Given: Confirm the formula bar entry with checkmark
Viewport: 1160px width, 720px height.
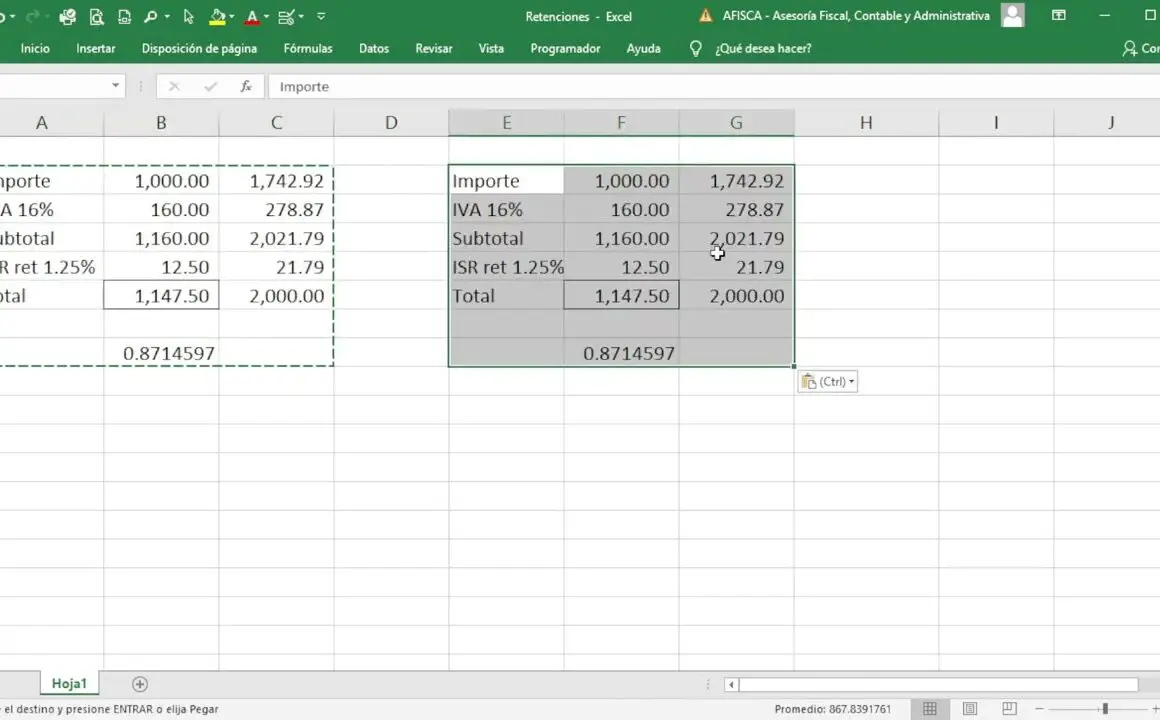Looking at the screenshot, I should point(211,87).
